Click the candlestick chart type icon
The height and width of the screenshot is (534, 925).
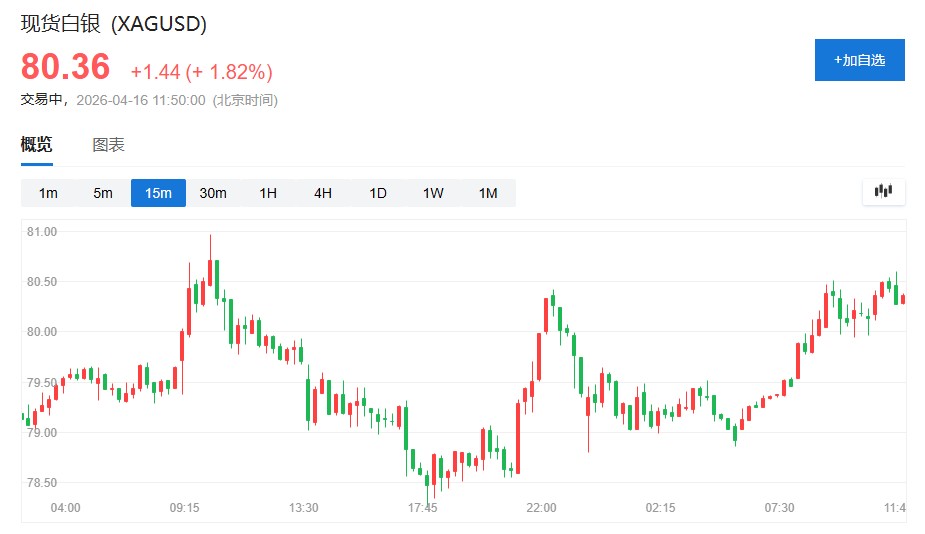tap(883, 191)
